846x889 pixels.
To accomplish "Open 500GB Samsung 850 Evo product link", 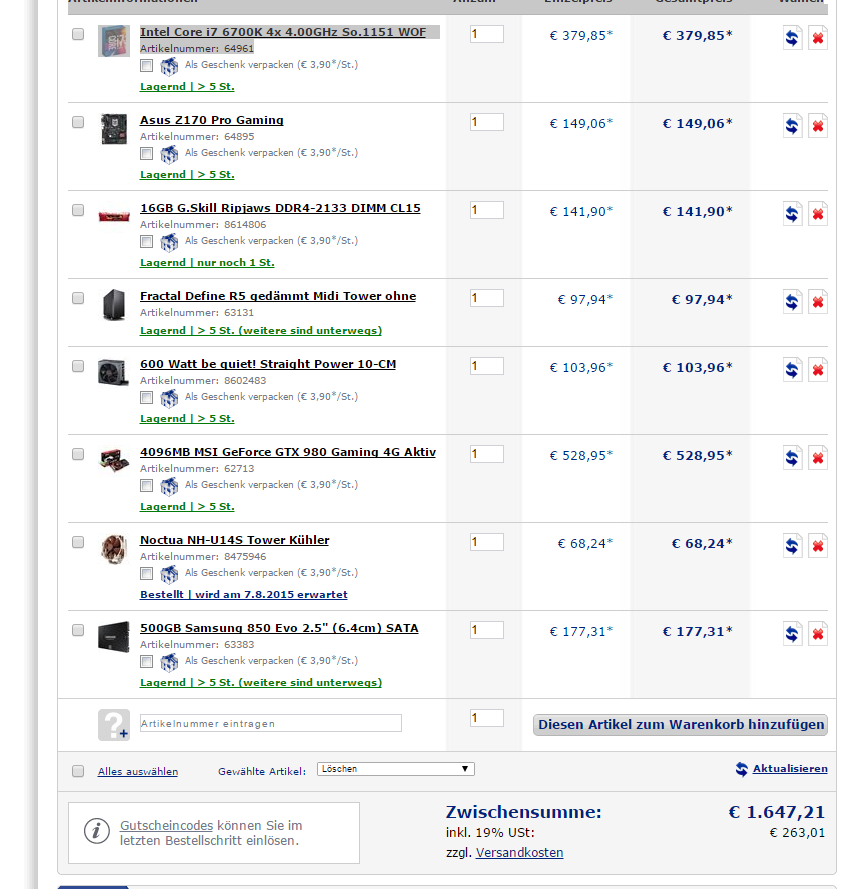I will [279, 628].
